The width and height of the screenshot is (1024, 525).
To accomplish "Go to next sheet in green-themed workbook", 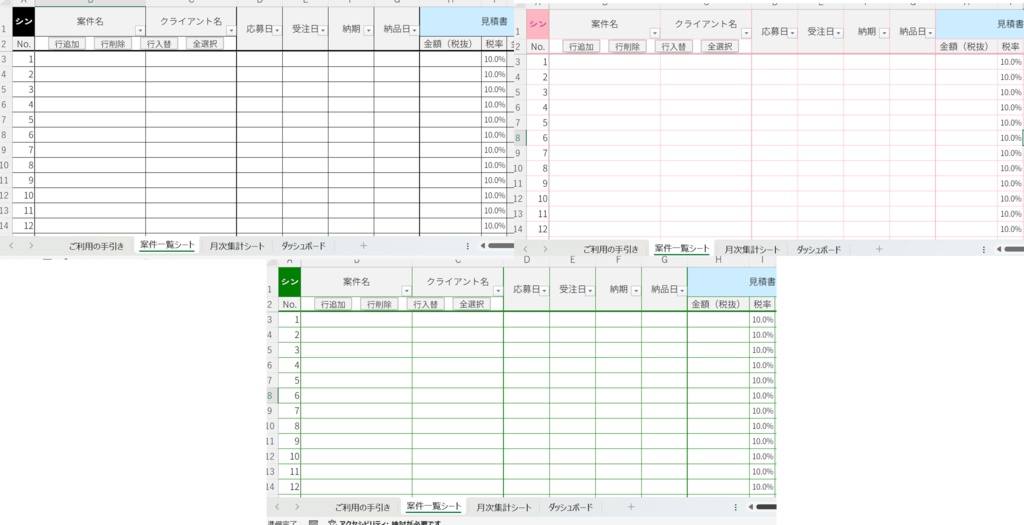I will [x=297, y=507].
